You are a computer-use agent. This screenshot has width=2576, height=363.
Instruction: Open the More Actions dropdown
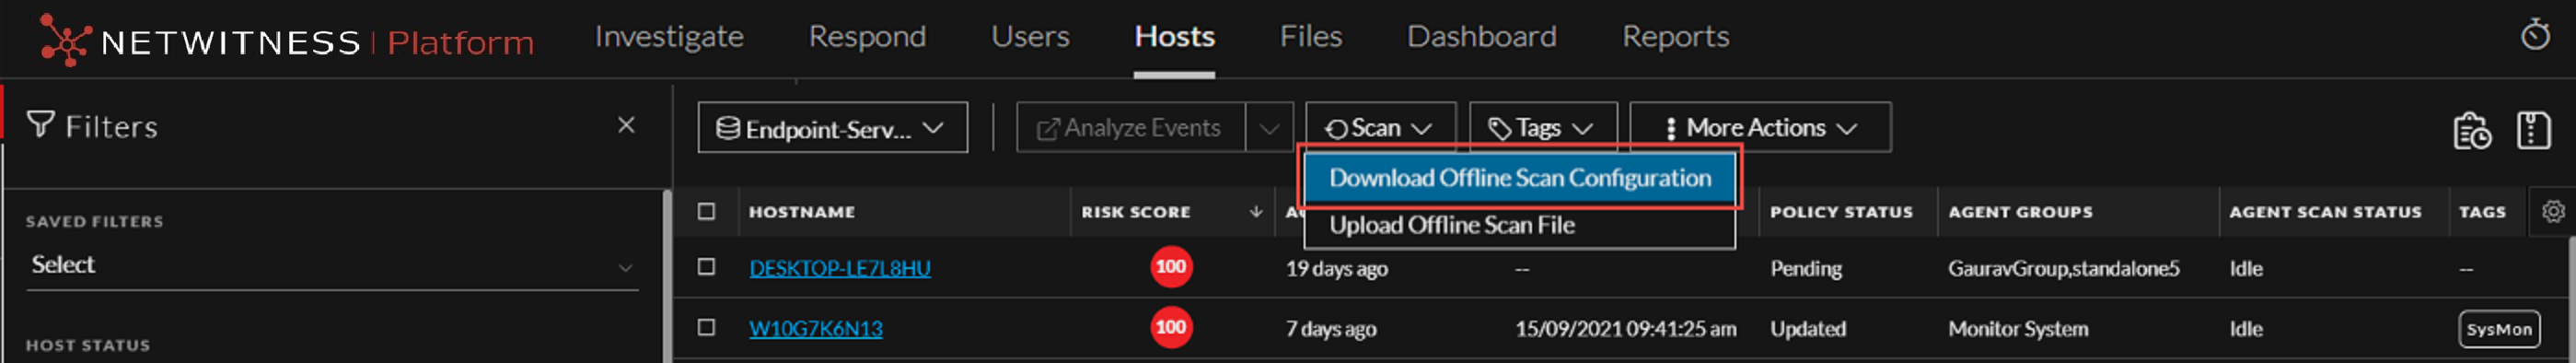1760,128
